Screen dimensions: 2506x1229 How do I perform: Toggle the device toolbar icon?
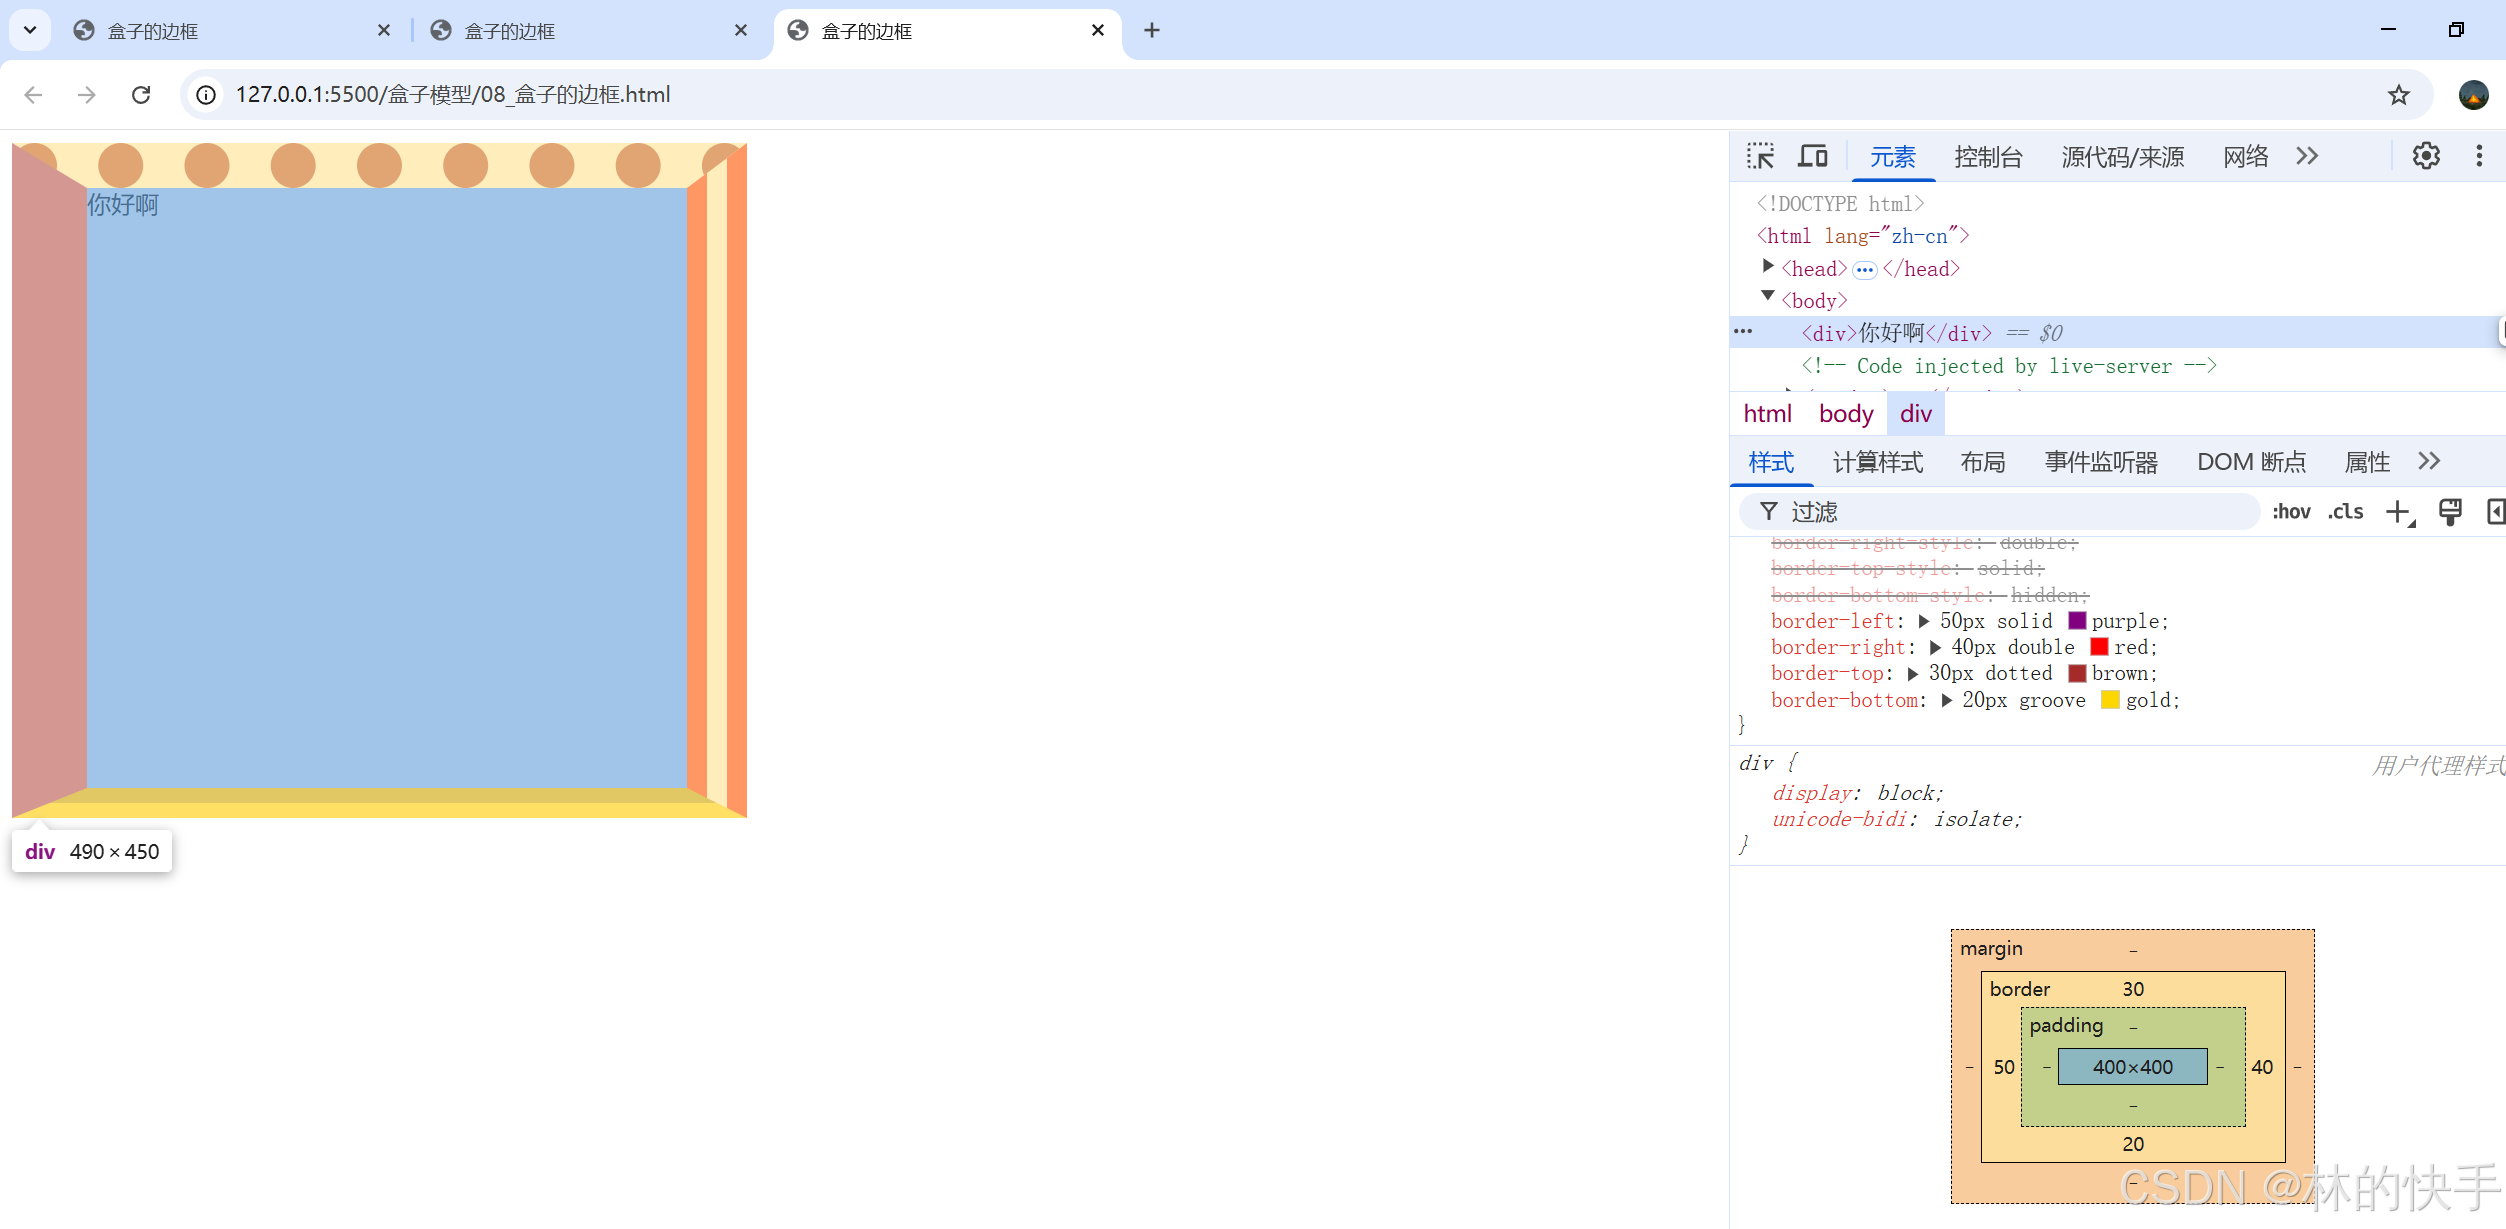pos(1812,156)
